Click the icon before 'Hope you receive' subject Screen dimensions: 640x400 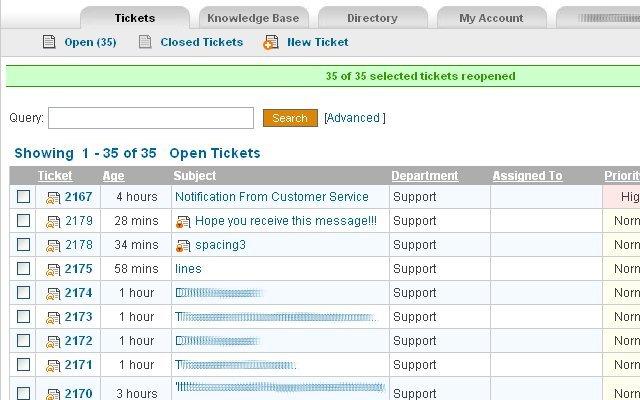tap(183, 222)
